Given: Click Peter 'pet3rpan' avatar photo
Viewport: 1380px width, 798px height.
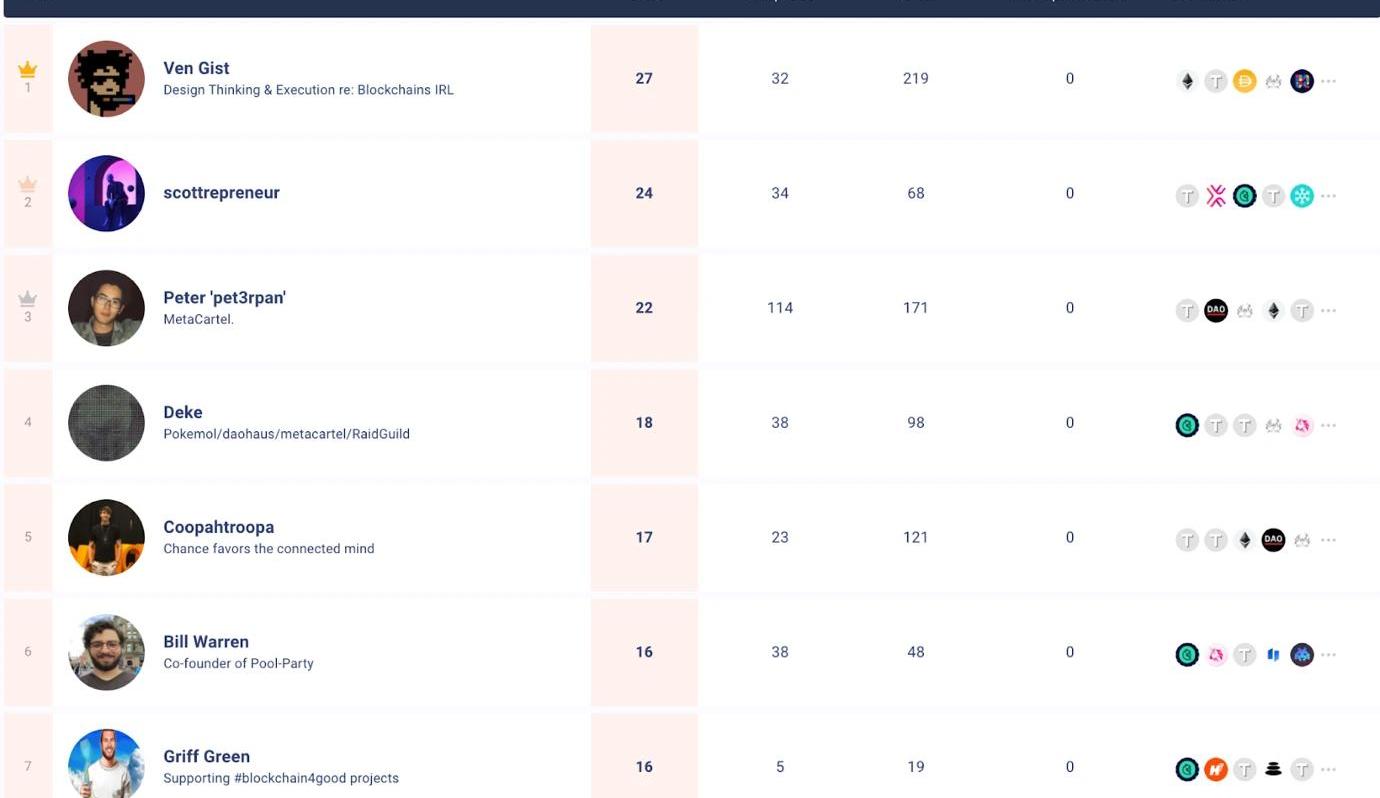Looking at the screenshot, I should [106, 308].
